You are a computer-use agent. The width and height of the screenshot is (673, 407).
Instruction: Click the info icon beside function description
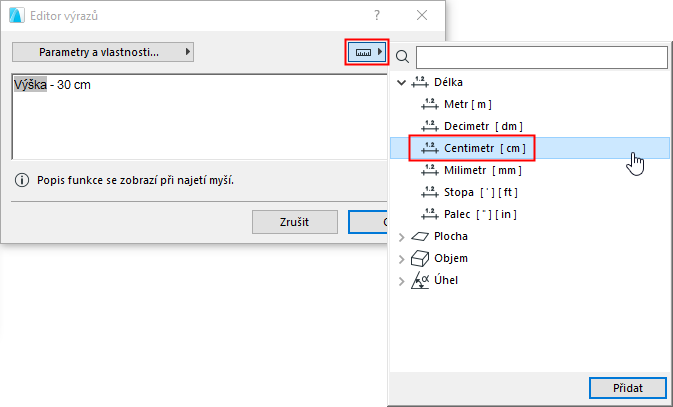click(x=21, y=180)
